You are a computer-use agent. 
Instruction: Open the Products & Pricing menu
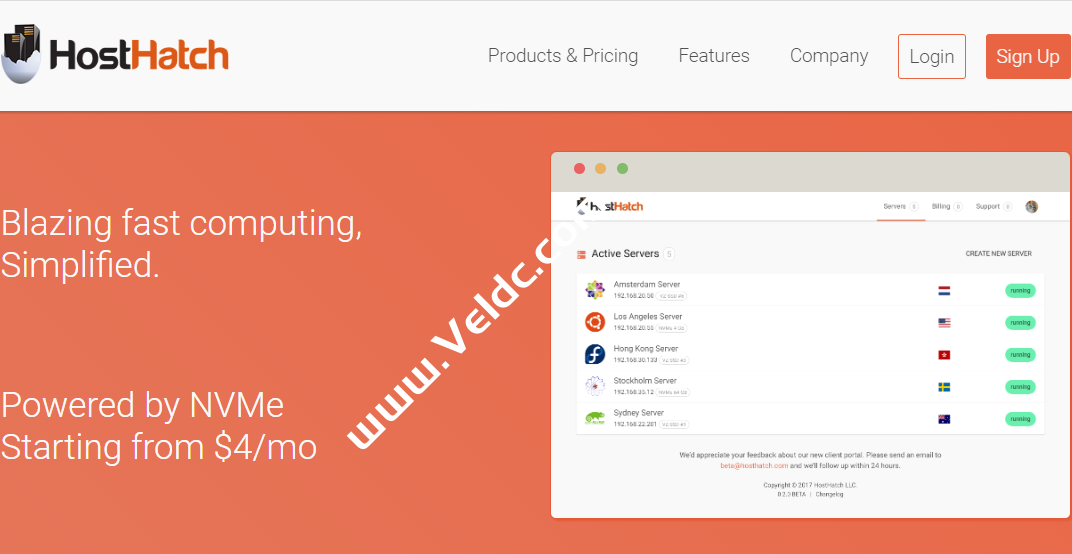[x=563, y=56]
